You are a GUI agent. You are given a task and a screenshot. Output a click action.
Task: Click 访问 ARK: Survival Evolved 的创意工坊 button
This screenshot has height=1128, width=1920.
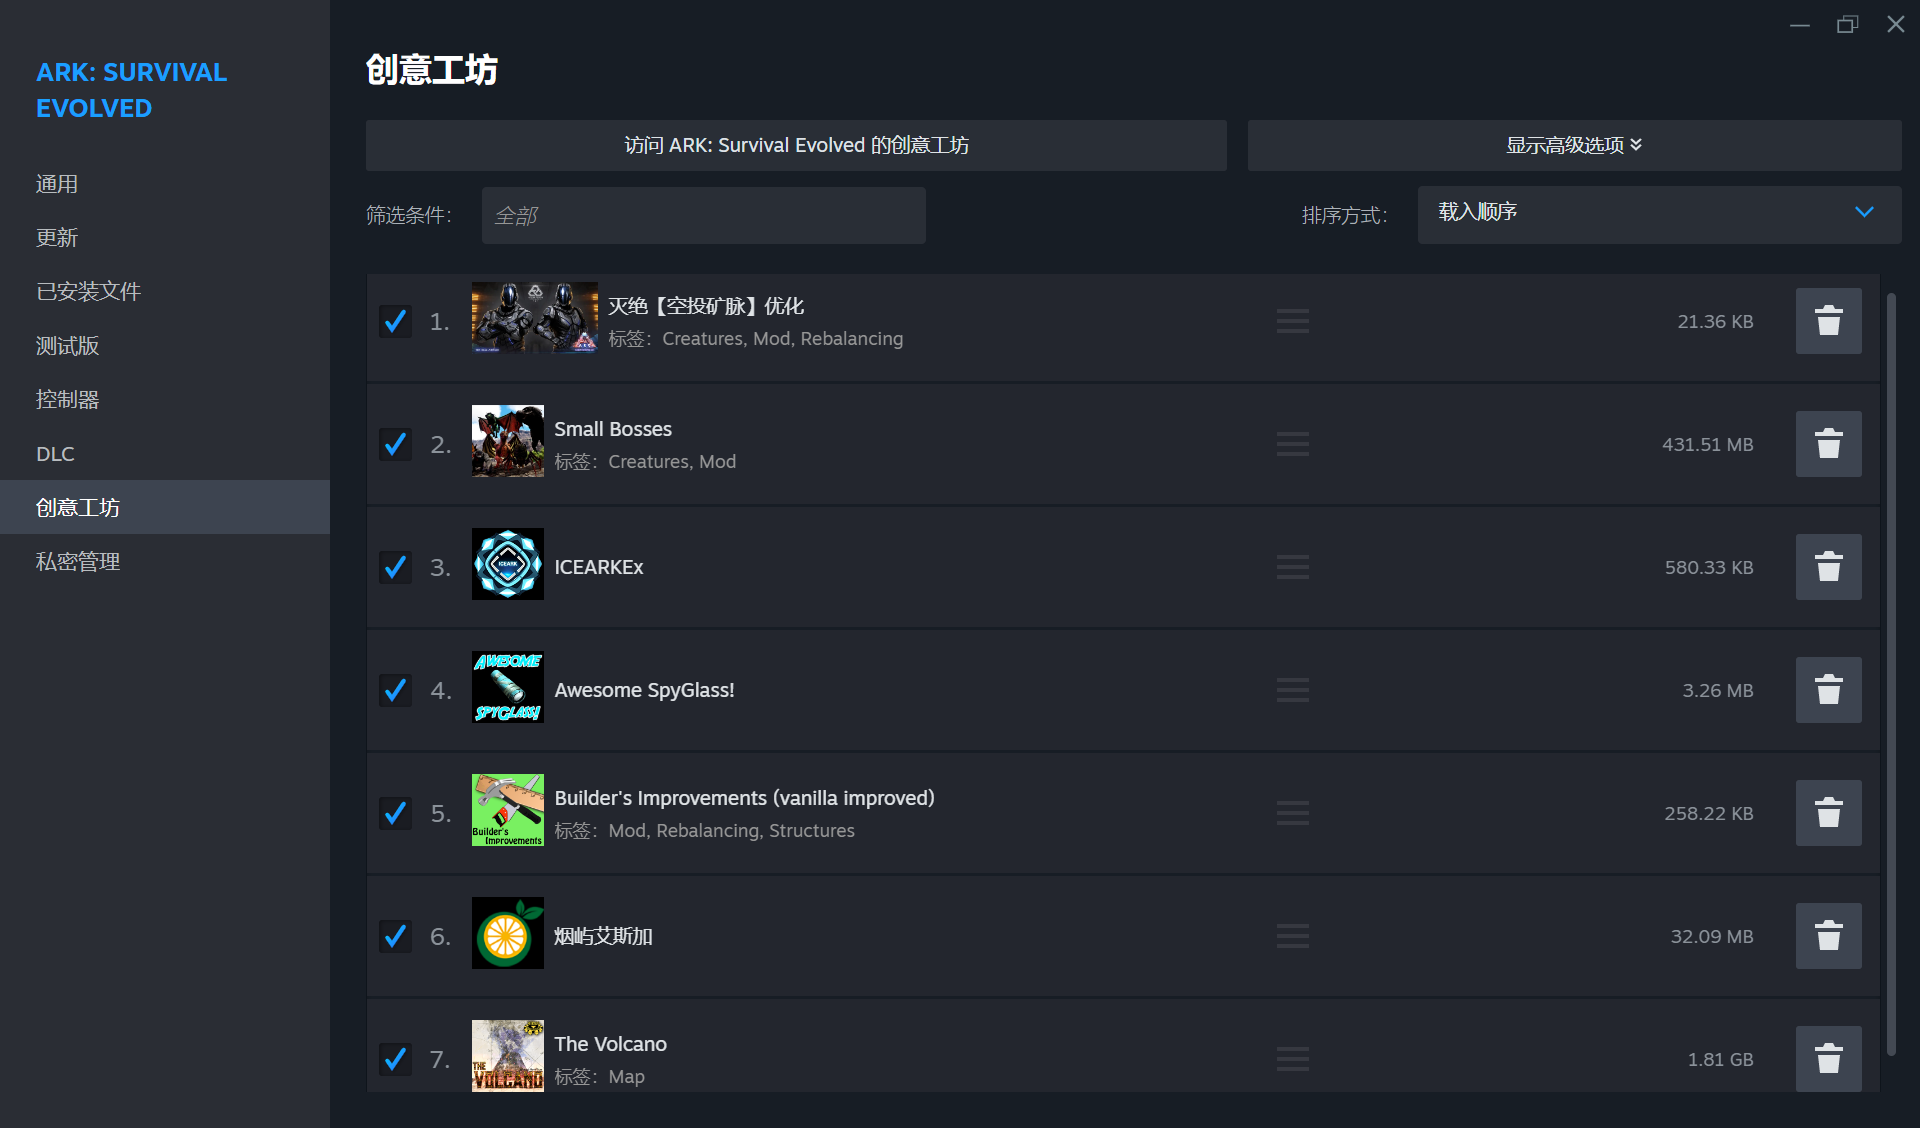click(x=796, y=146)
